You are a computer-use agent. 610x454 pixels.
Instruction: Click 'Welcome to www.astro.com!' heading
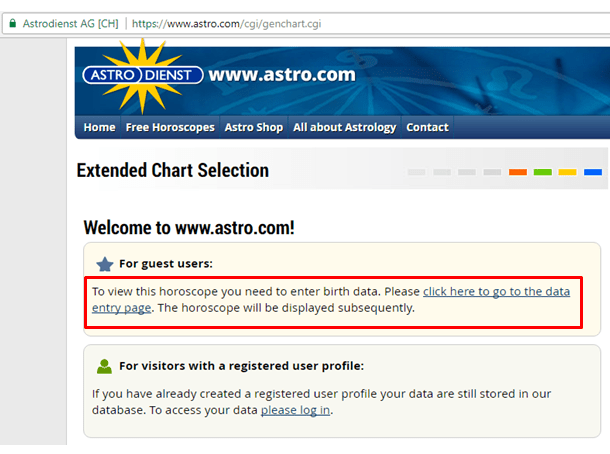189,228
